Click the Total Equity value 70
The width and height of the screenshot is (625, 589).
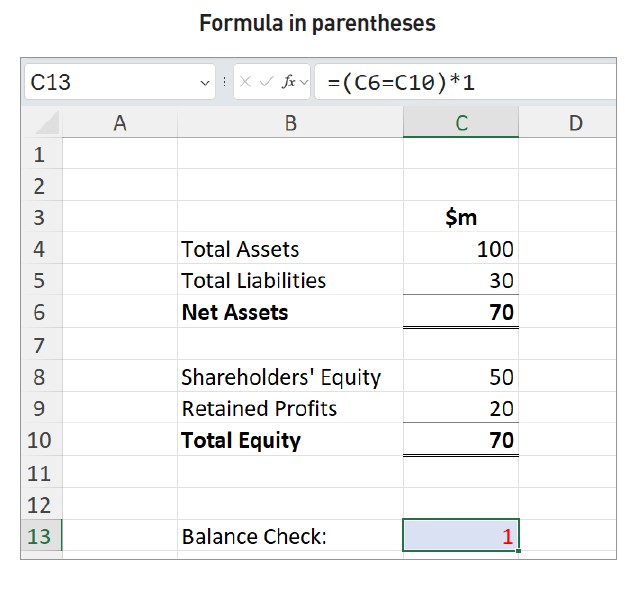[x=461, y=439]
